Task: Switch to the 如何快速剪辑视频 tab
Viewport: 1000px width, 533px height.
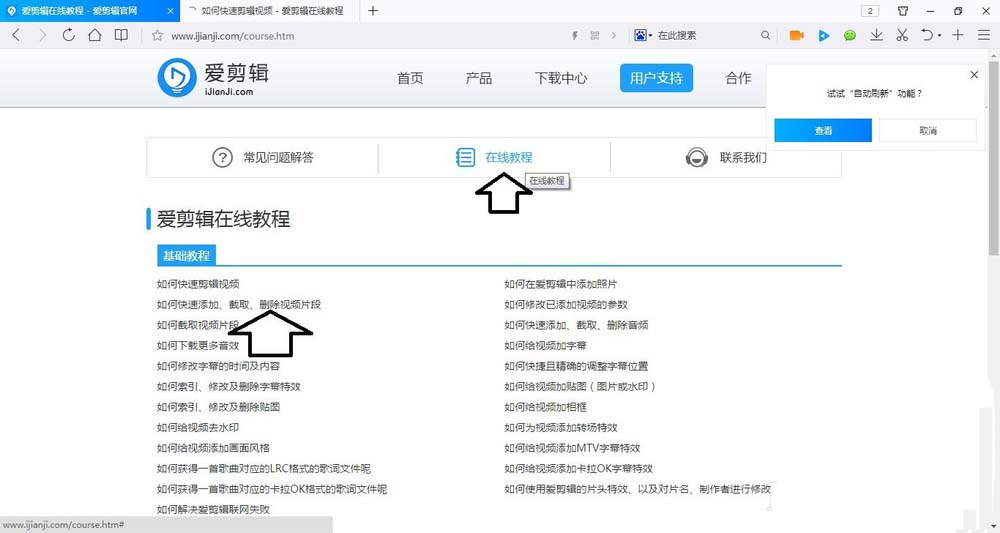Action: [271, 11]
